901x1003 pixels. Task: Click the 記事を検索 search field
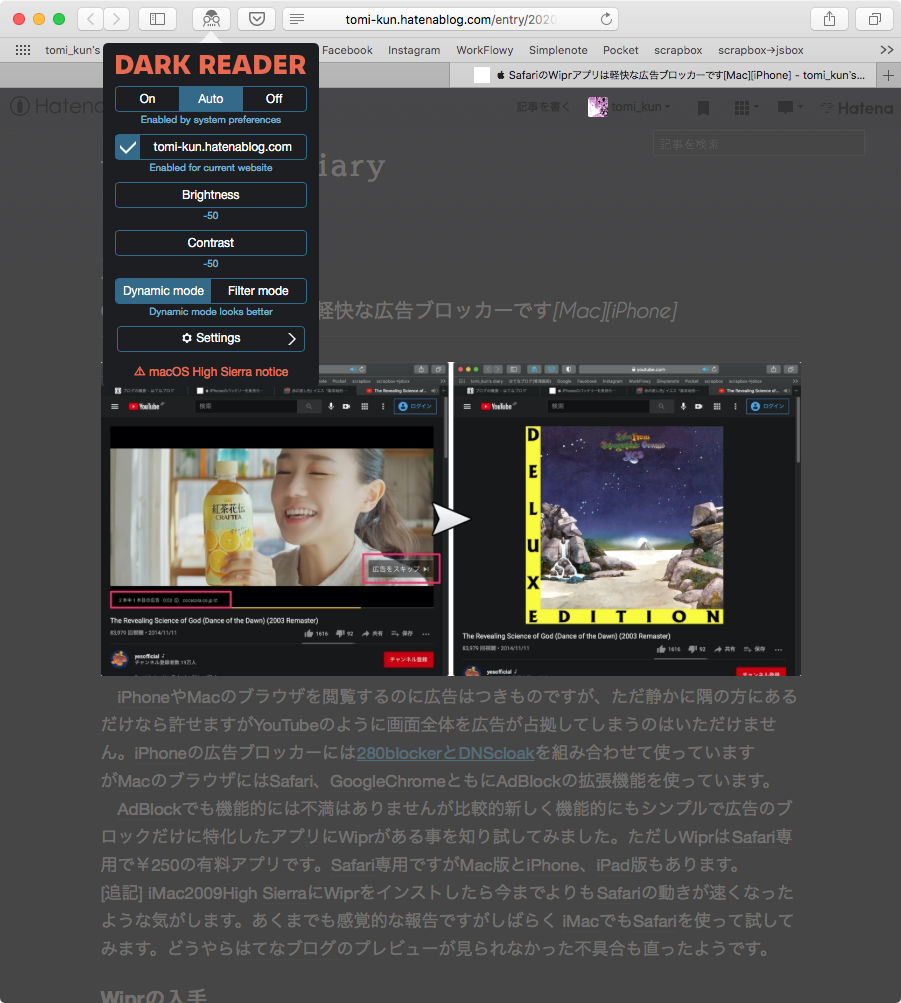[758, 144]
